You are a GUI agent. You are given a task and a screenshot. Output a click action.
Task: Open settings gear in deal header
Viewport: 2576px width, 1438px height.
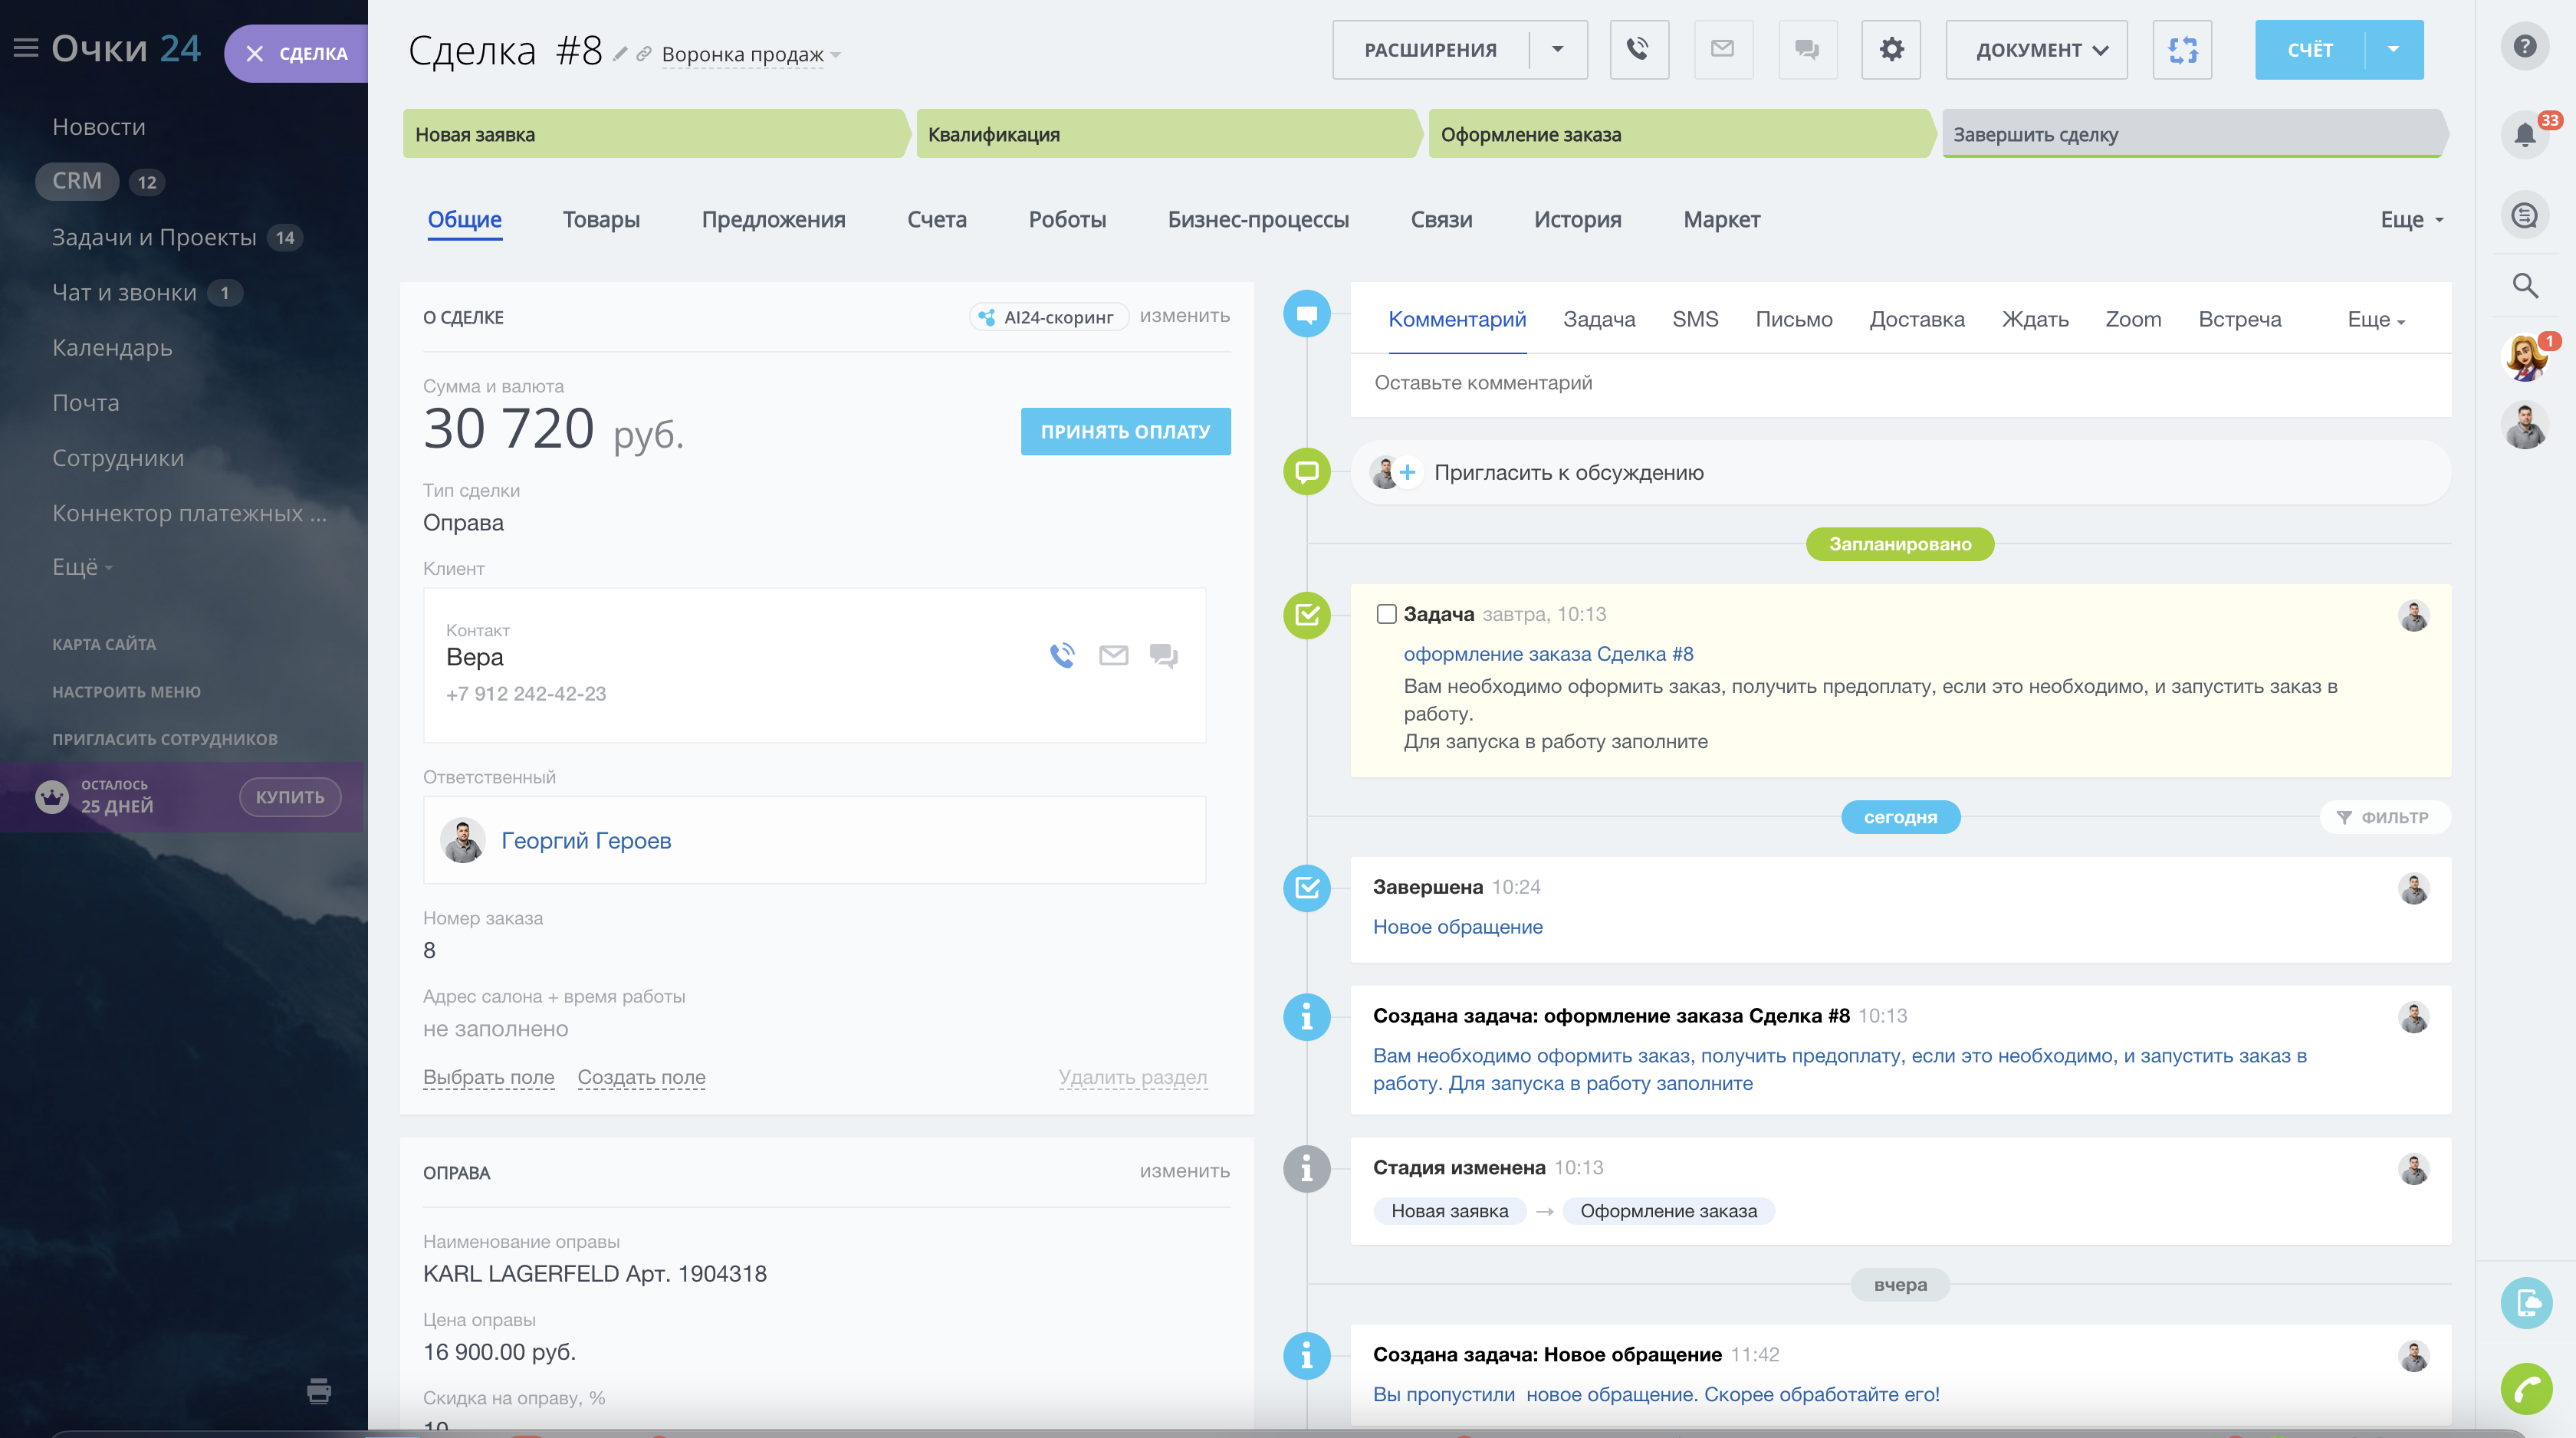coord(1890,49)
